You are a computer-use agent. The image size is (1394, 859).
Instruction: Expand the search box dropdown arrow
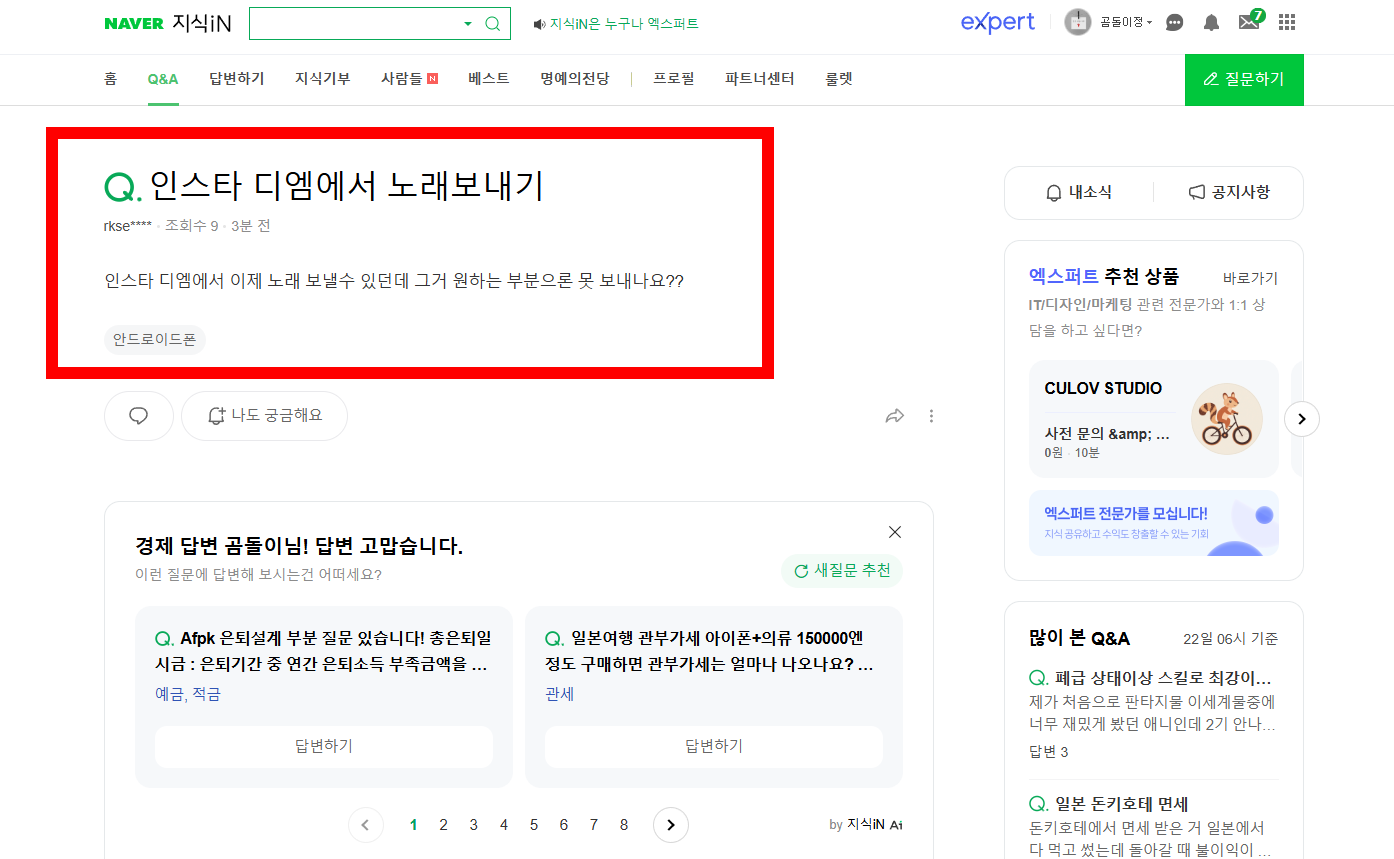click(467, 24)
